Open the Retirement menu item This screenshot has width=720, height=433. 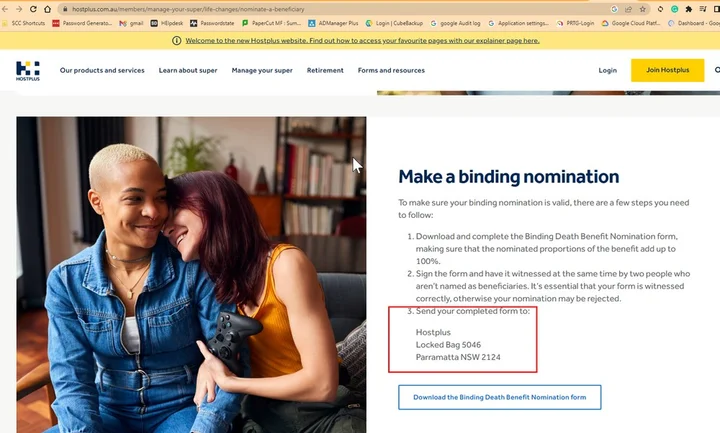point(325,70)
